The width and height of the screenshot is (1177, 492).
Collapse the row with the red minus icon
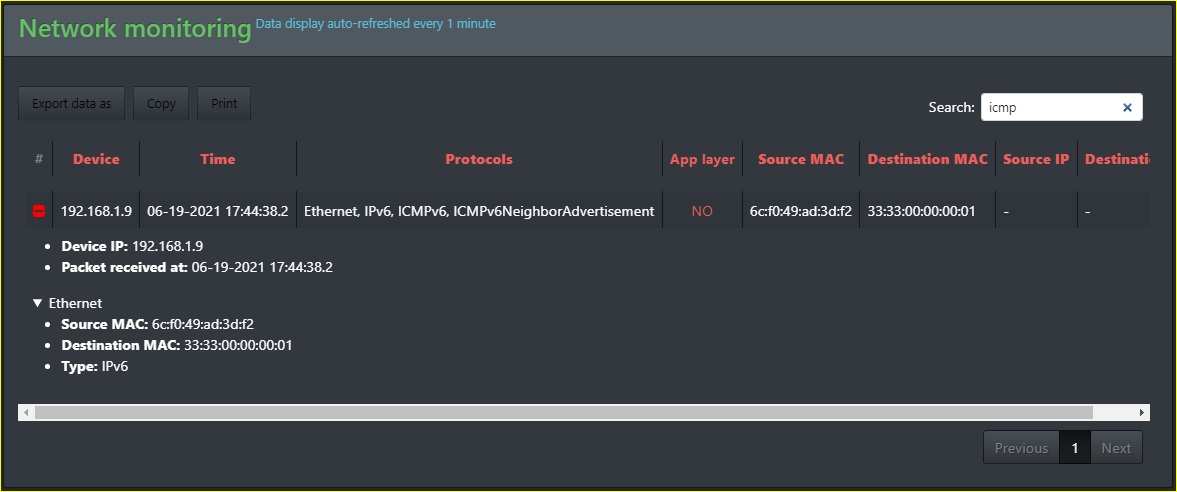[38, 212]
